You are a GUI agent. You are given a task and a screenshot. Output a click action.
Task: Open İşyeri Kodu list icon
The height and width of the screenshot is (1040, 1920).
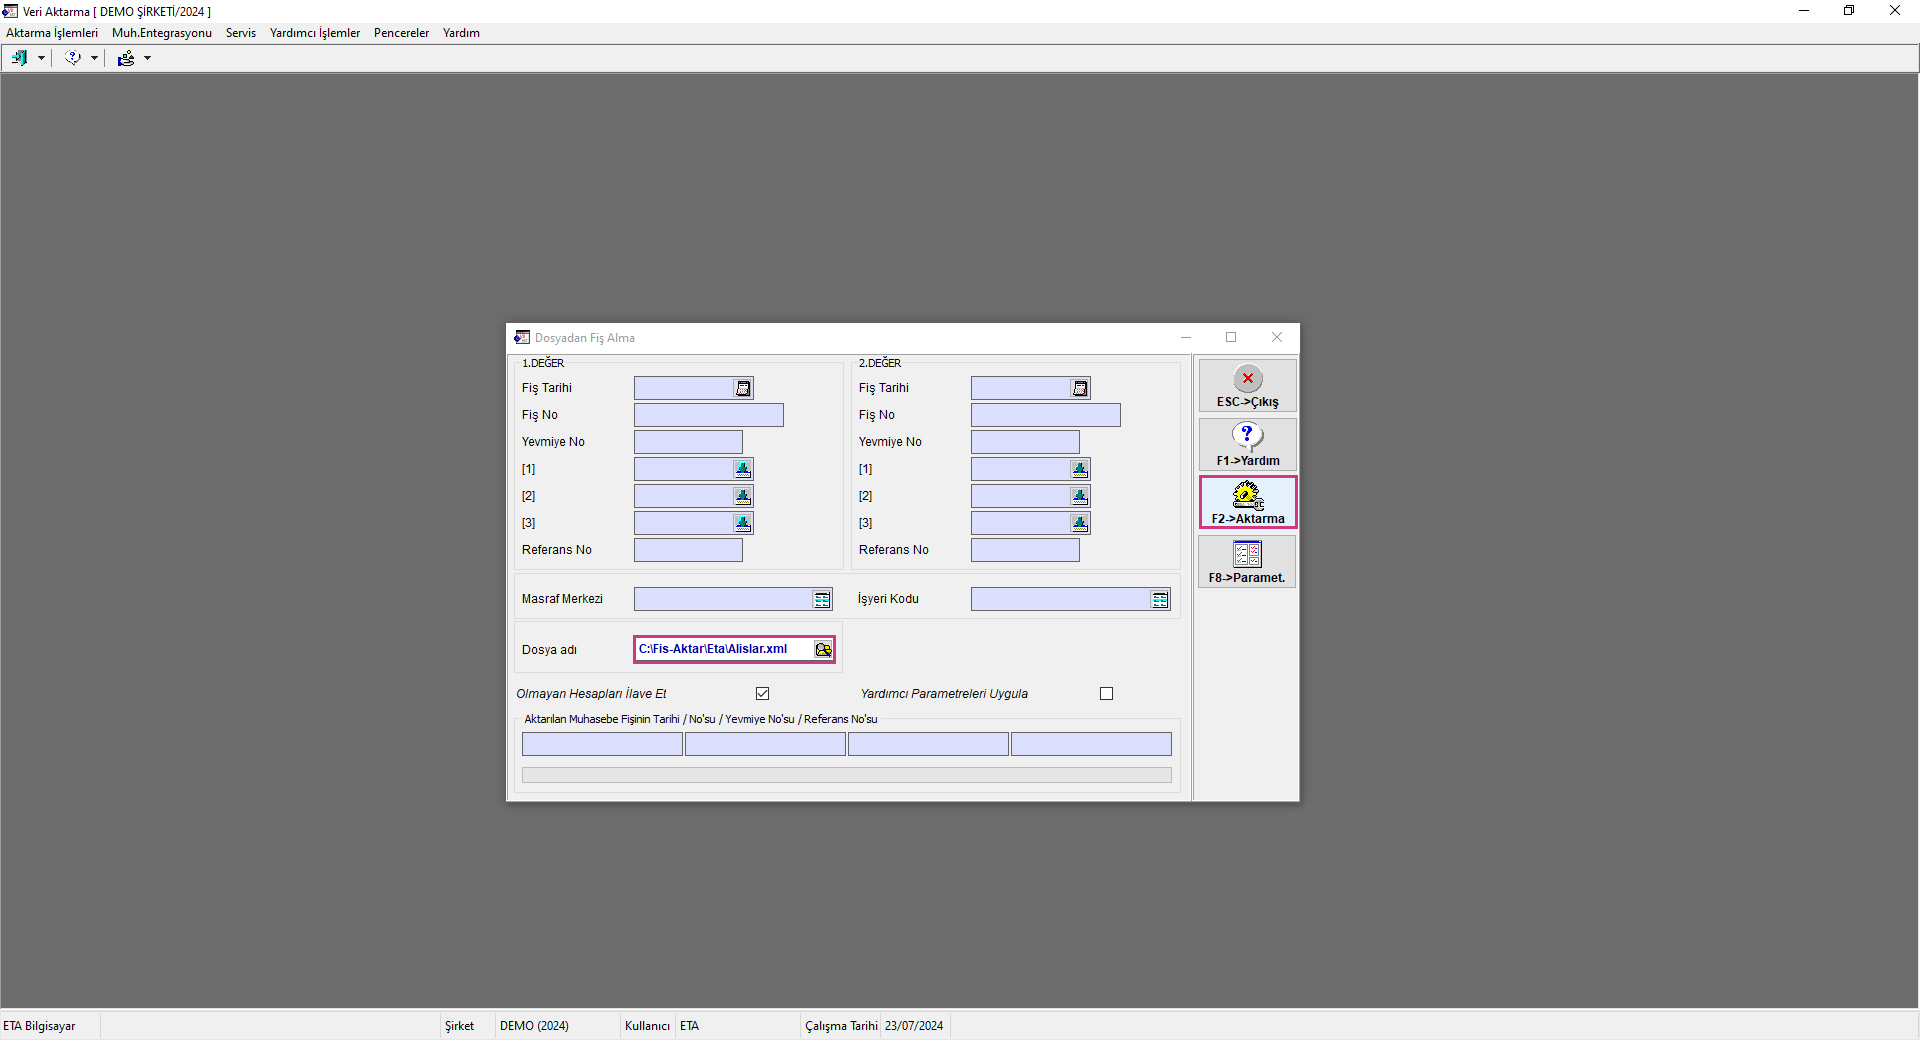1160,600
